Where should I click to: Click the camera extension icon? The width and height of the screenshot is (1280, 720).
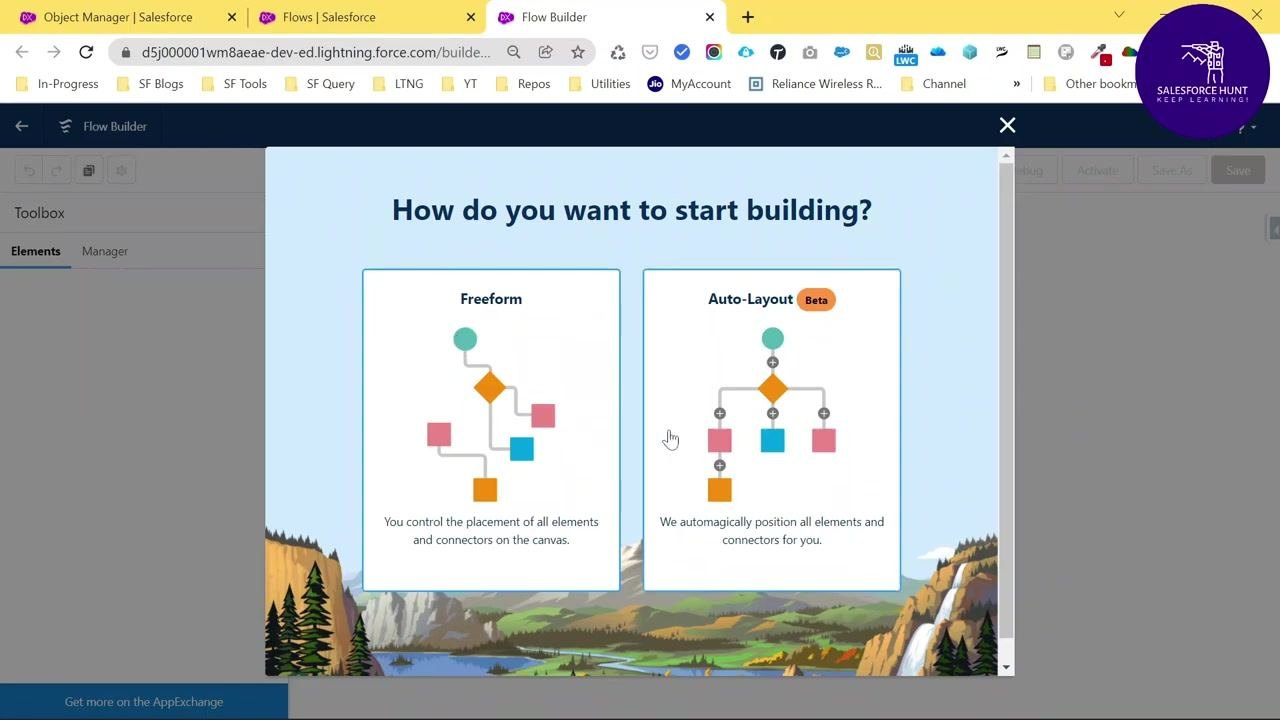pos(810,52)
